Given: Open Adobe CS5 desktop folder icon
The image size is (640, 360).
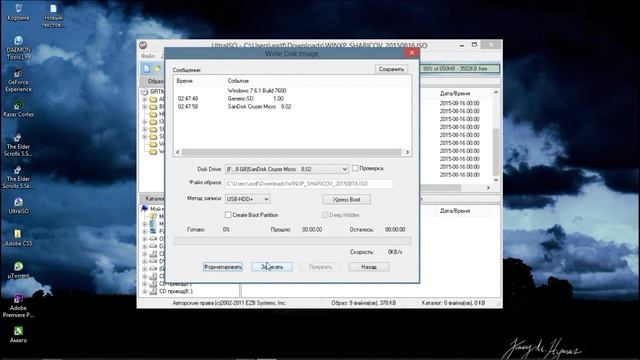Looking at the screenshot, I should (18, 238).
